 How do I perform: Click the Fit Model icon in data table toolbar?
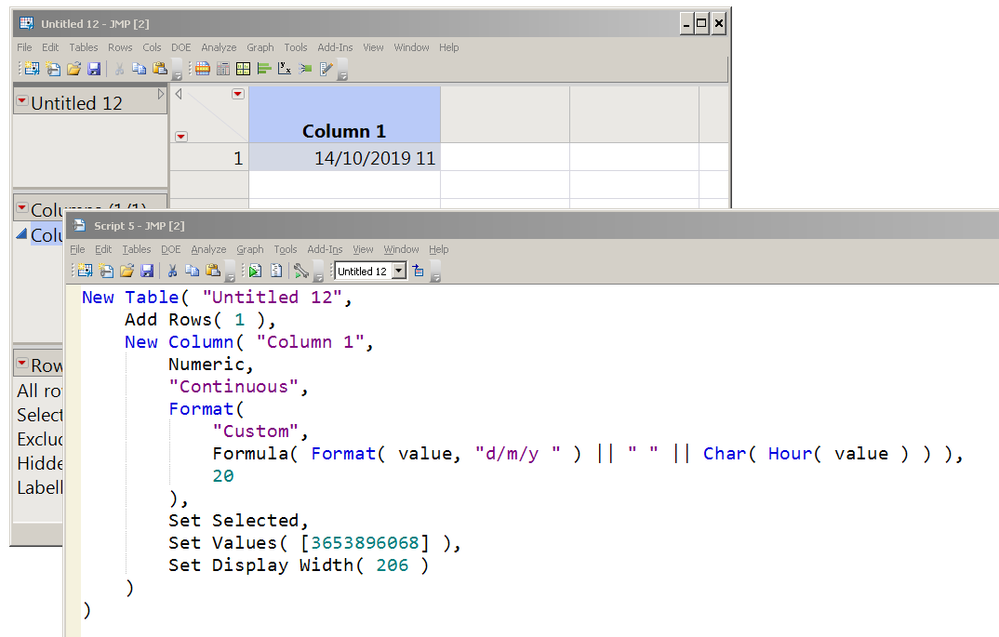point(305,69)
